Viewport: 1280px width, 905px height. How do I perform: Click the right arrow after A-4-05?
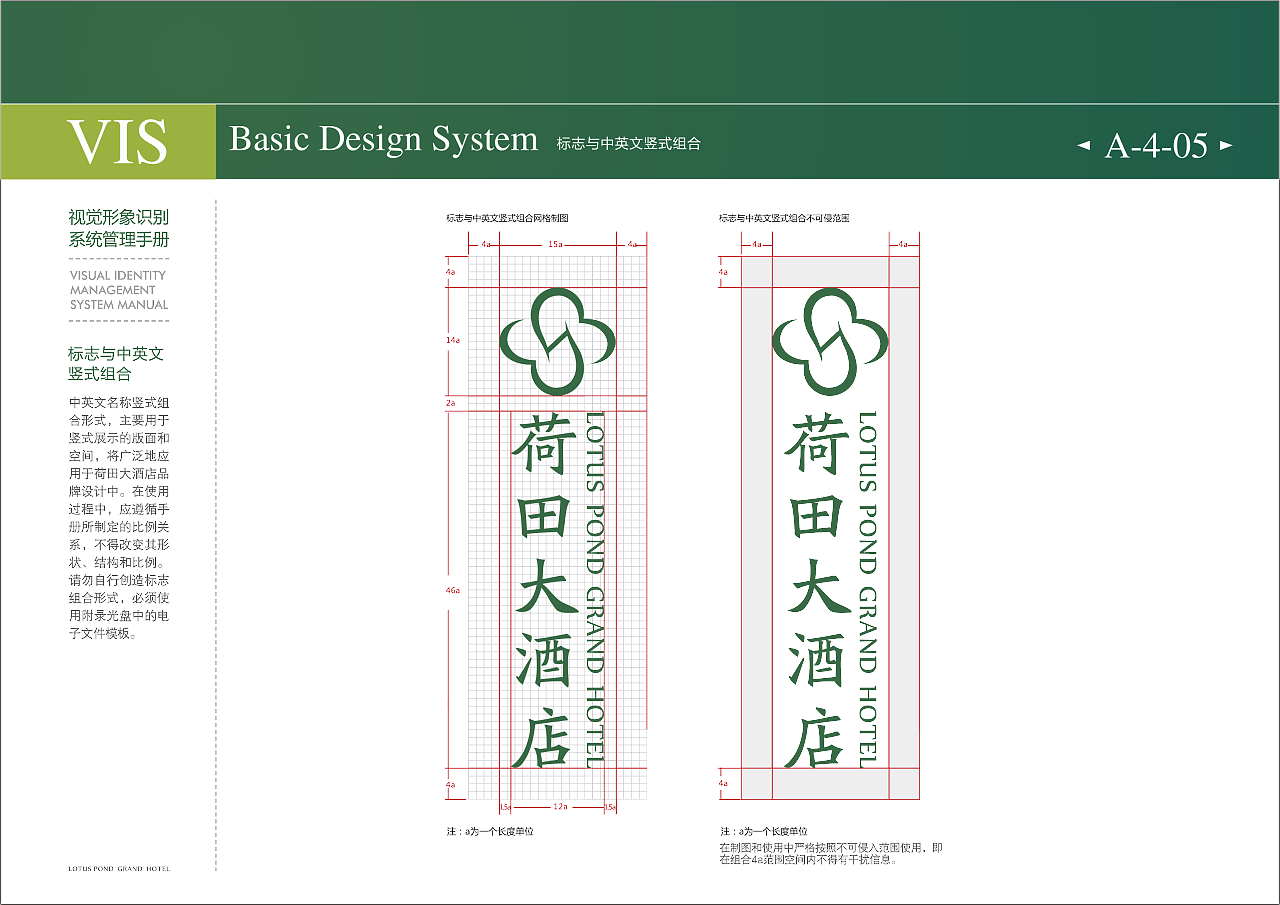[x=1226, y=146]
